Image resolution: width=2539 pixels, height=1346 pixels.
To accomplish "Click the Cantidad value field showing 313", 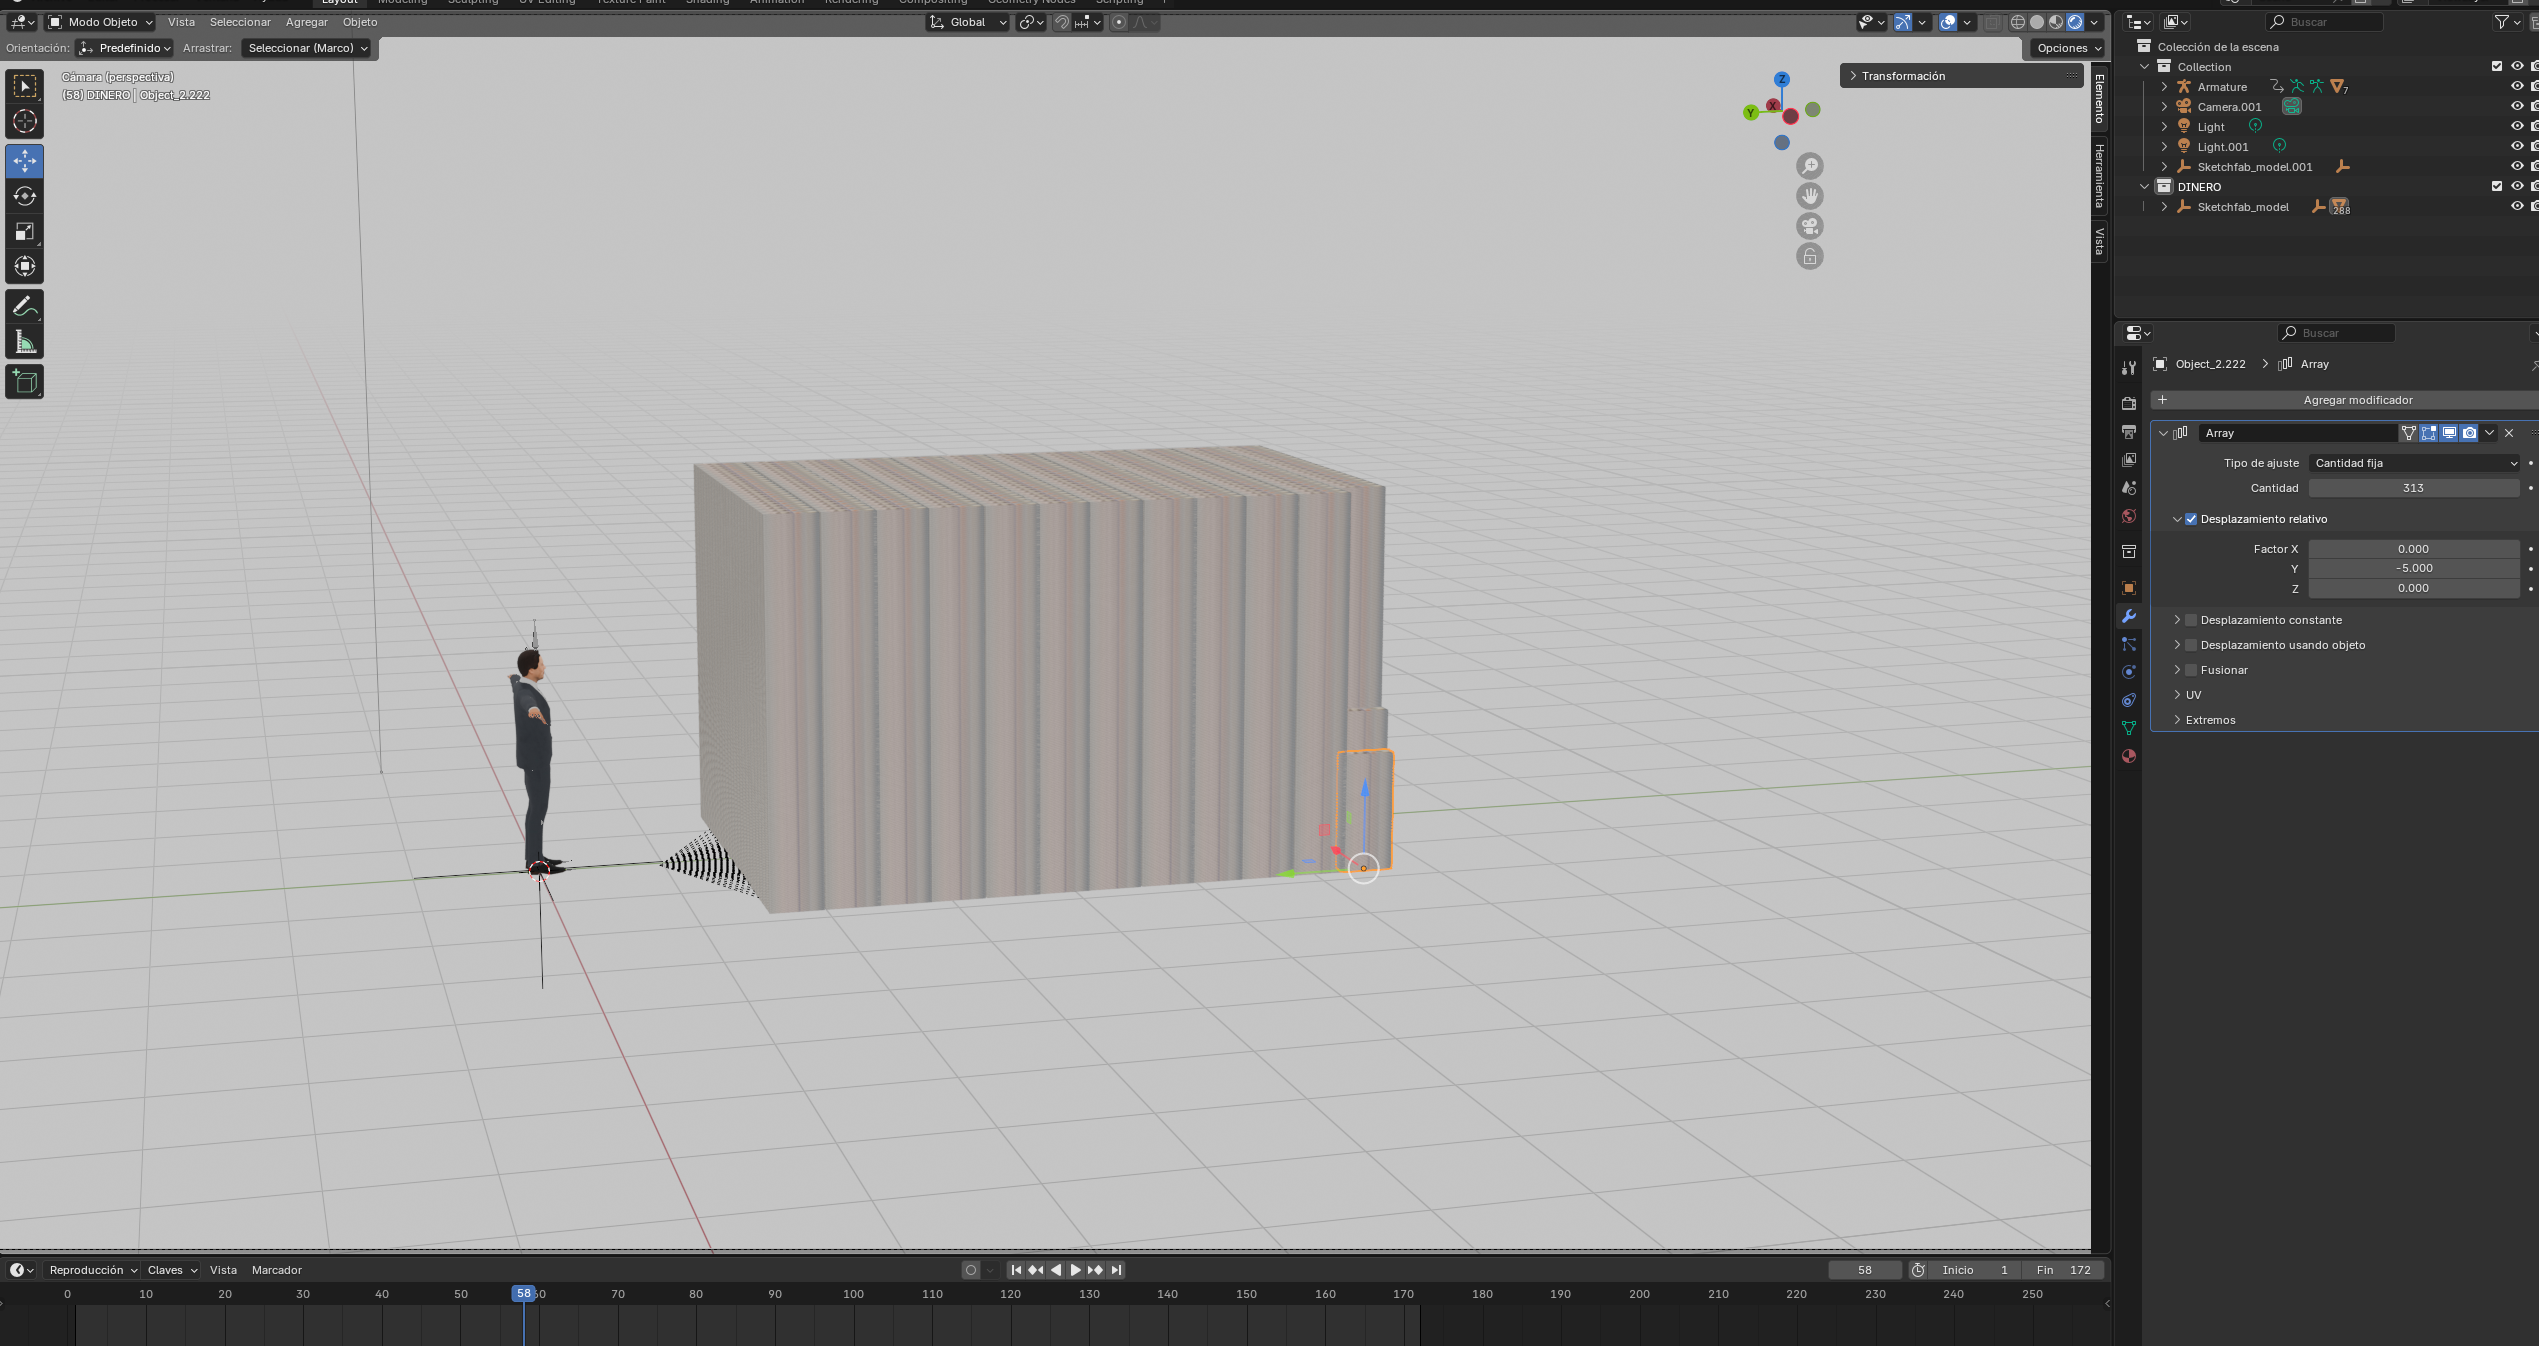I will 2412,488.
